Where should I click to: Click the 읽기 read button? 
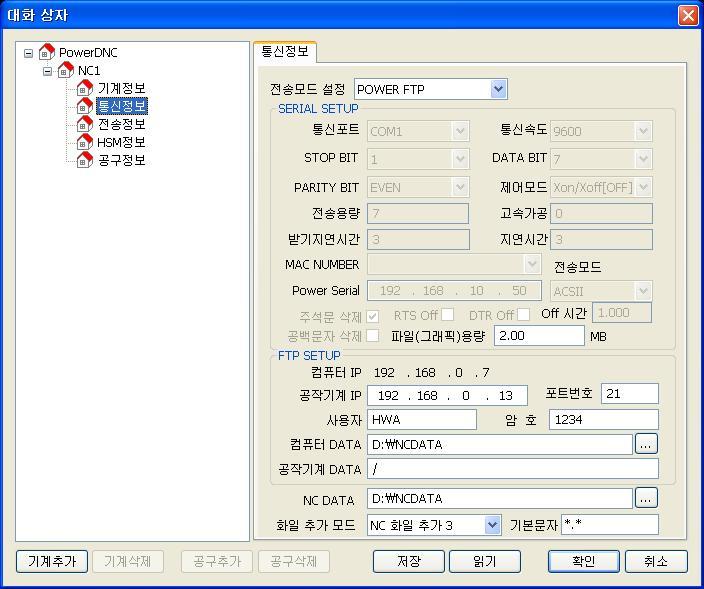485,561
